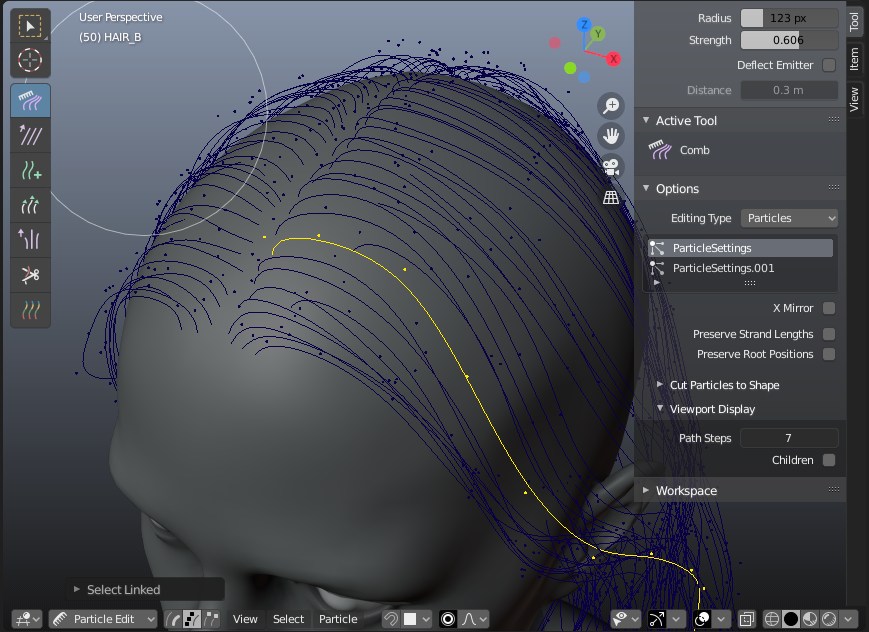Expand the Select Linked operator panel
Image resolution: width=869 pixels, height=632 pixels.
point(77,589)
